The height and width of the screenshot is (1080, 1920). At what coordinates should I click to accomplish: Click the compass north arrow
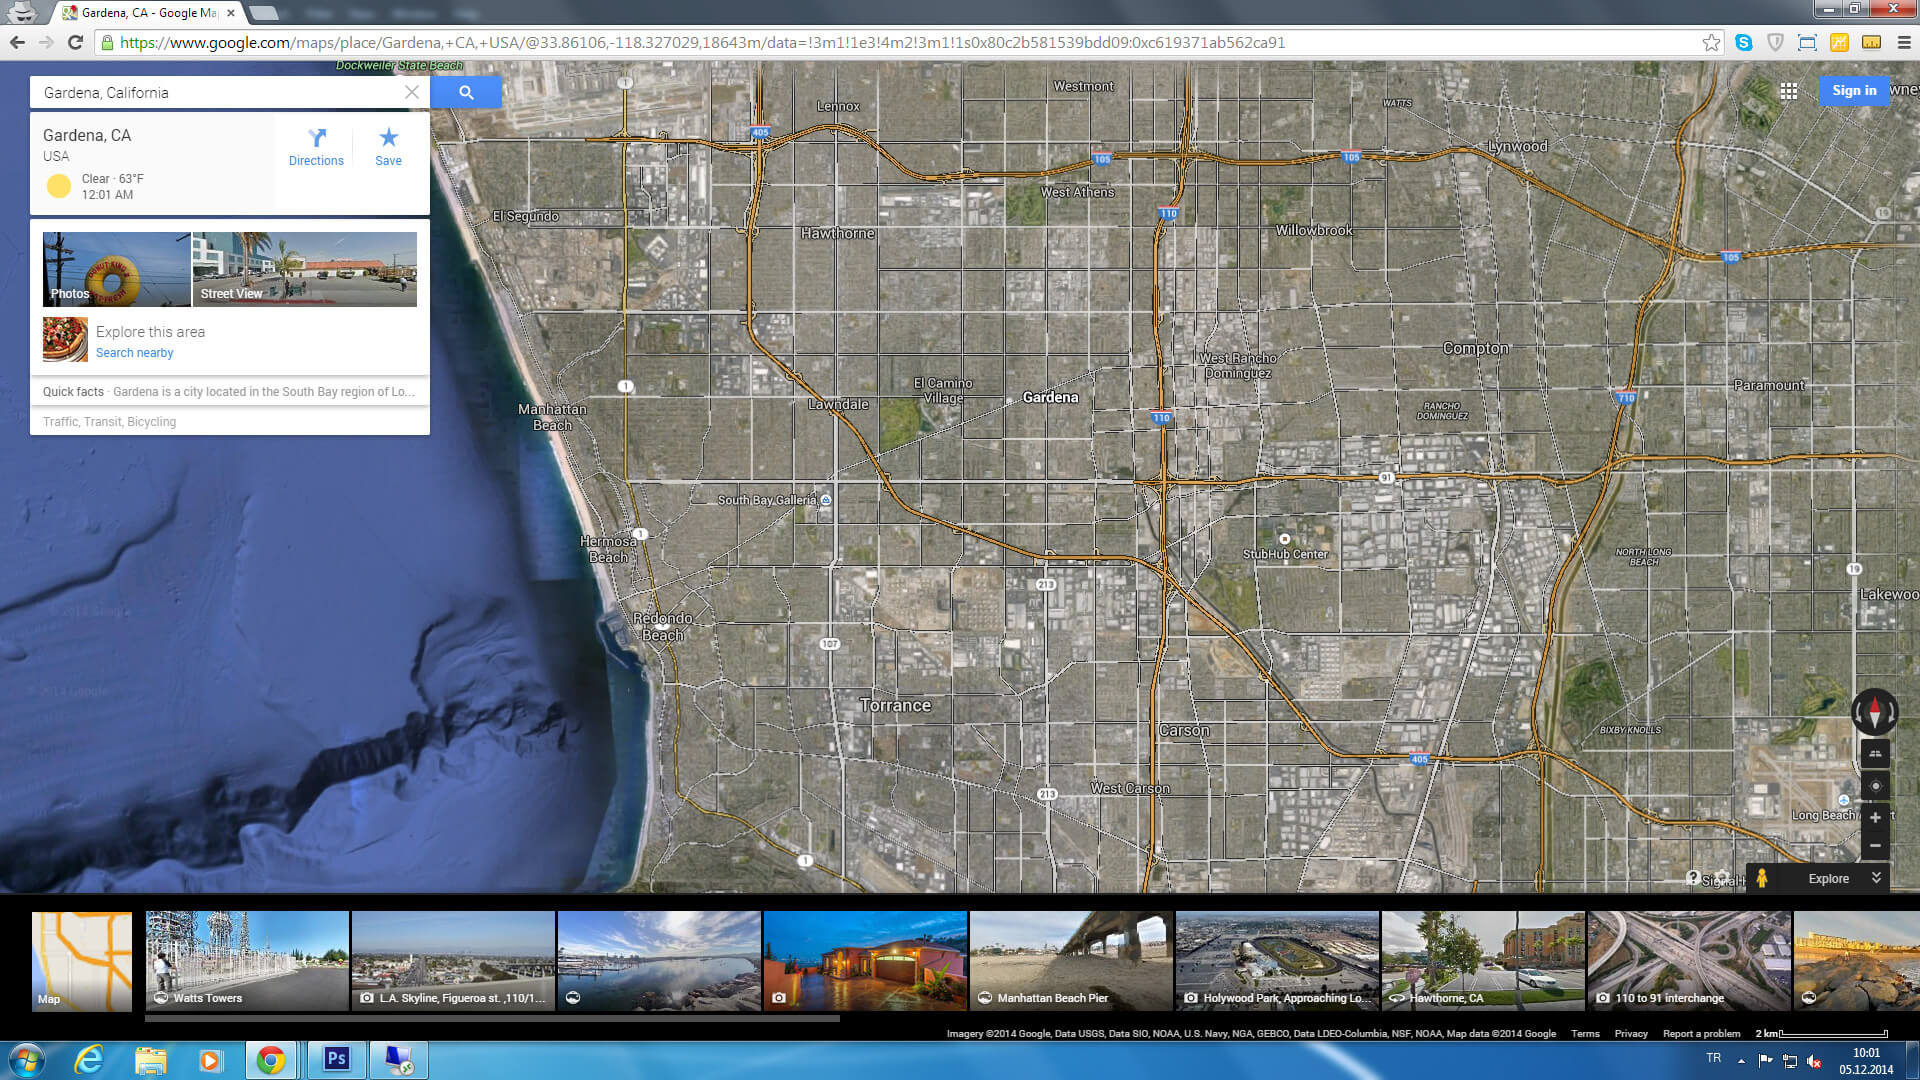coord(1874,712)
